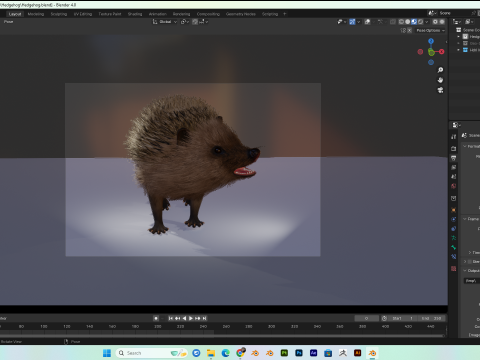
Task: Click the End frame field
Action: click(x=431, y=318)
